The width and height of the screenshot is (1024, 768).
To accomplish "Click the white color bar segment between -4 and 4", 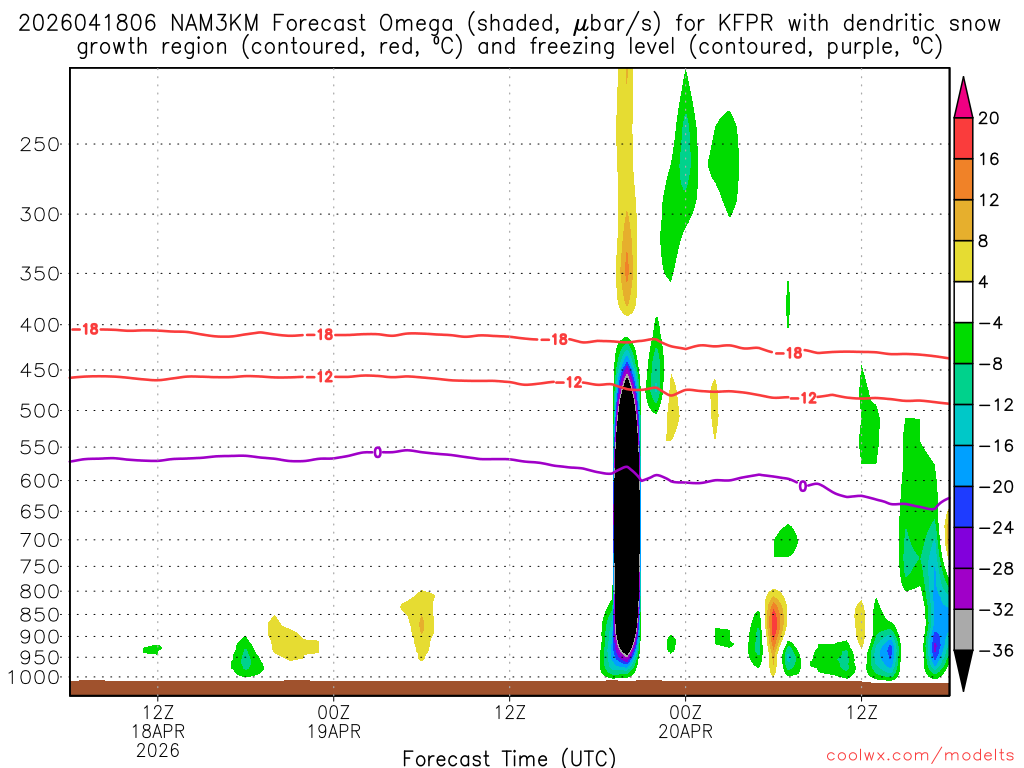I will click(963, 302).
